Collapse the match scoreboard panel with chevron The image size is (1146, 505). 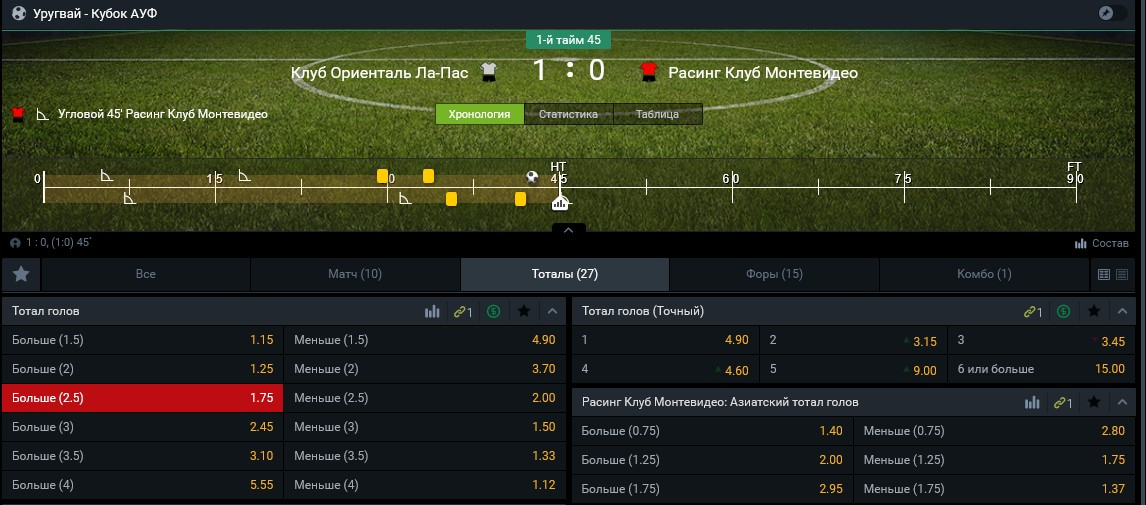tap(568, 231)
